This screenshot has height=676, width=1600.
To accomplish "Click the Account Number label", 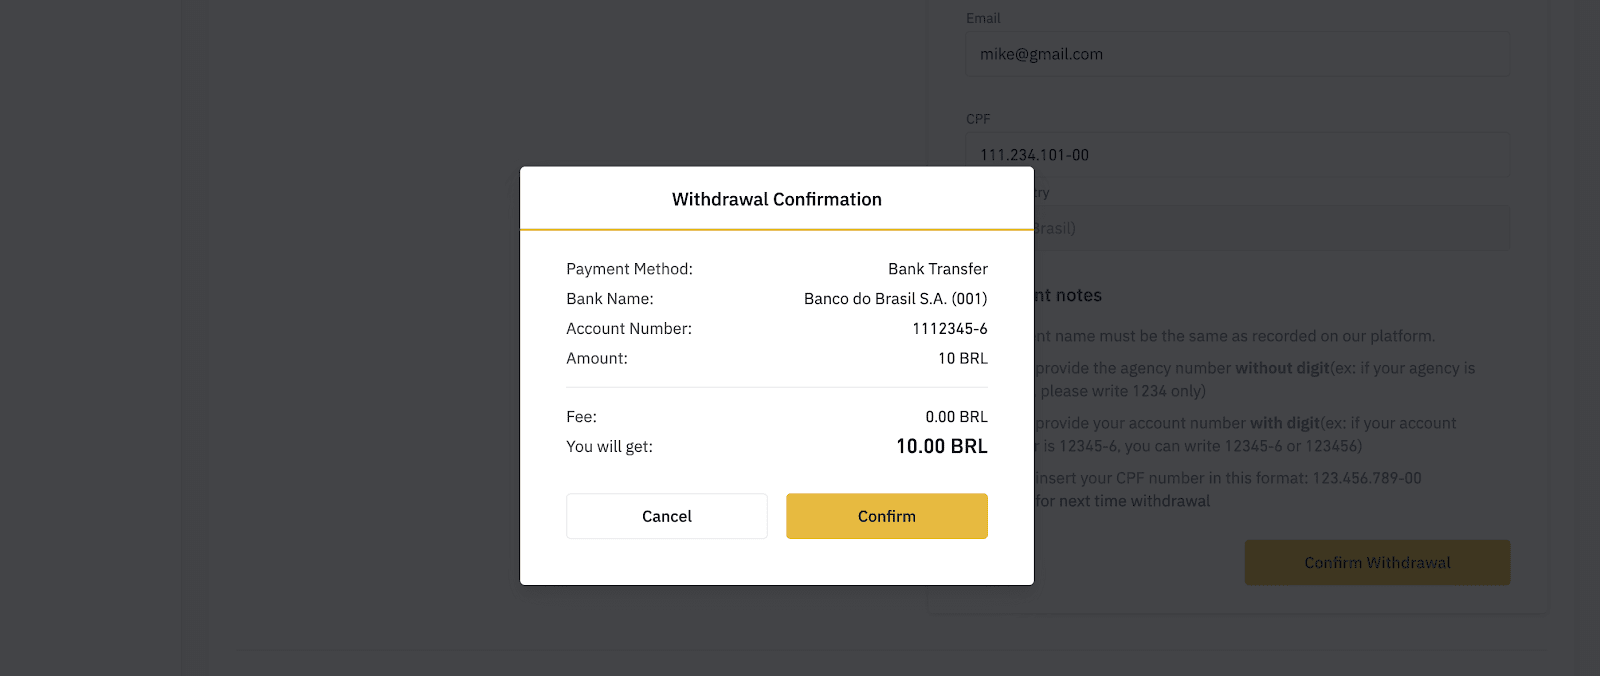I will pyautogui.click(x=629, y=329).
